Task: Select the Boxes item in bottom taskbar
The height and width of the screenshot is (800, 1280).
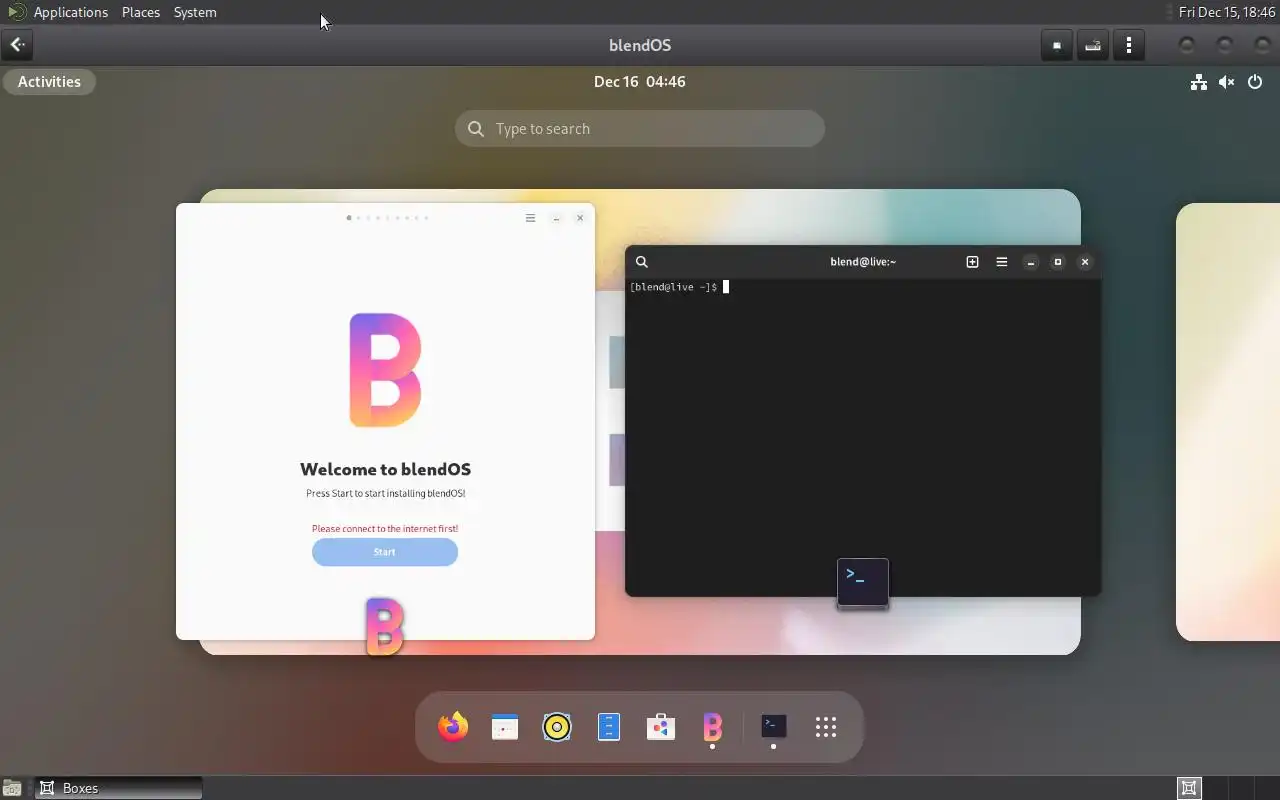Action: point(119,788)
